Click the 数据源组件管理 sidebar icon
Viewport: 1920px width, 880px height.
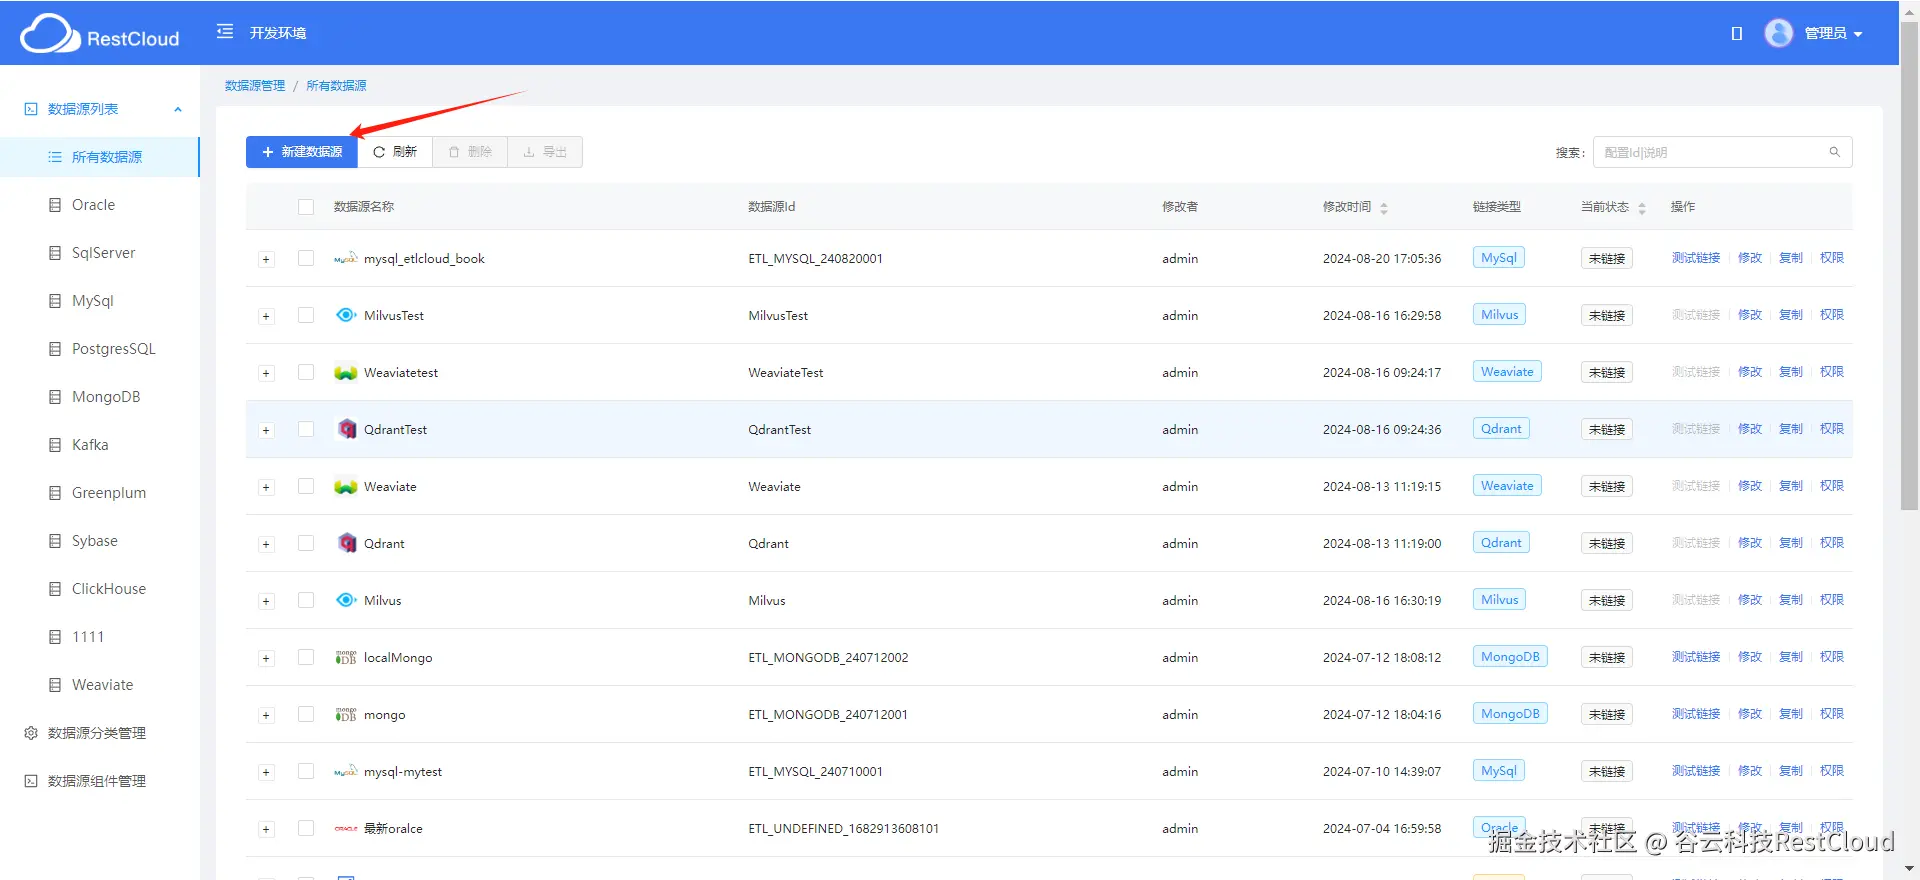(x=31, y=781)
